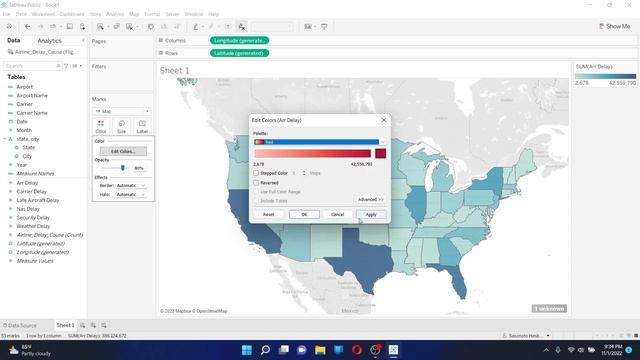Click the Presentation Mode toolbar icon

coord(324,27)
